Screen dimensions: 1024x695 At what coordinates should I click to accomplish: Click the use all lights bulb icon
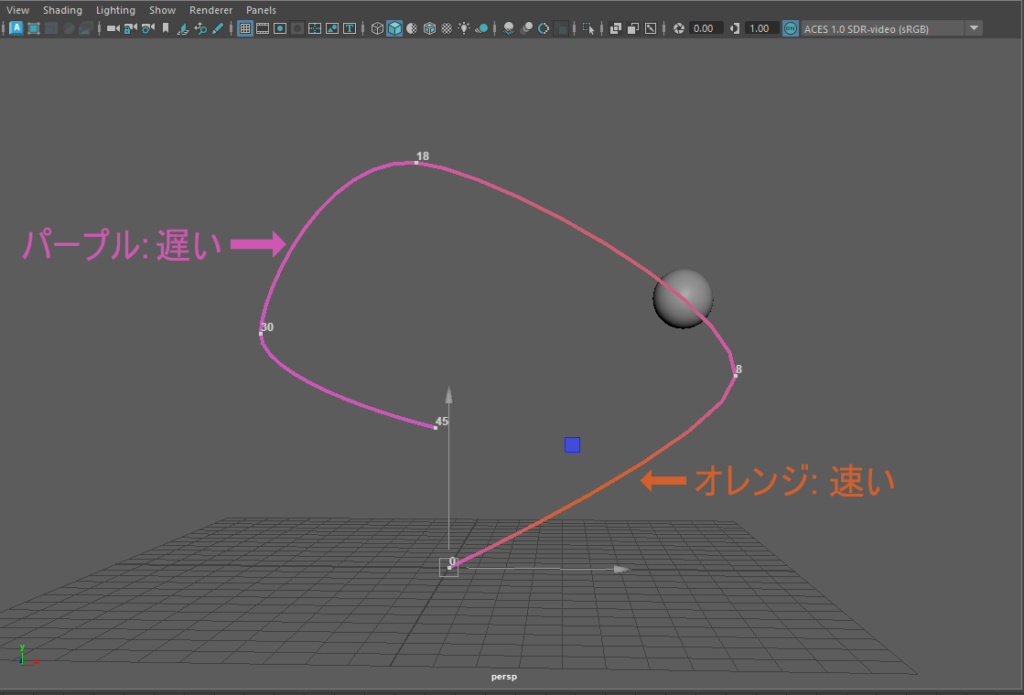pyautogui.click(x=463, y=29)
